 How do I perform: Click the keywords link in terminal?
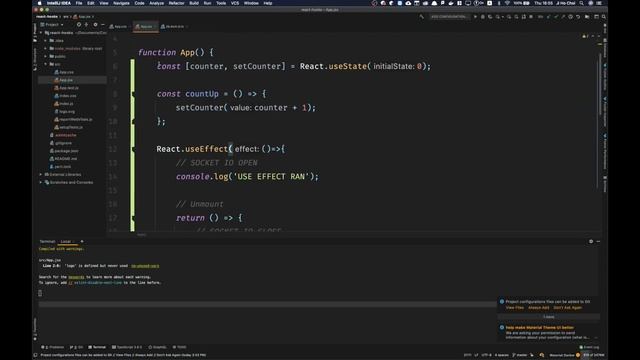(76, 277)
